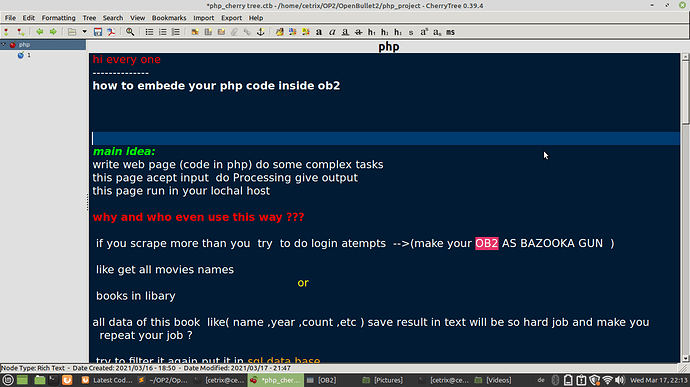Image resolution: width=690 pixels, height=387 pixels.
Task: Remove formatting toolbar icon
Action: click(x=279, y=32)
